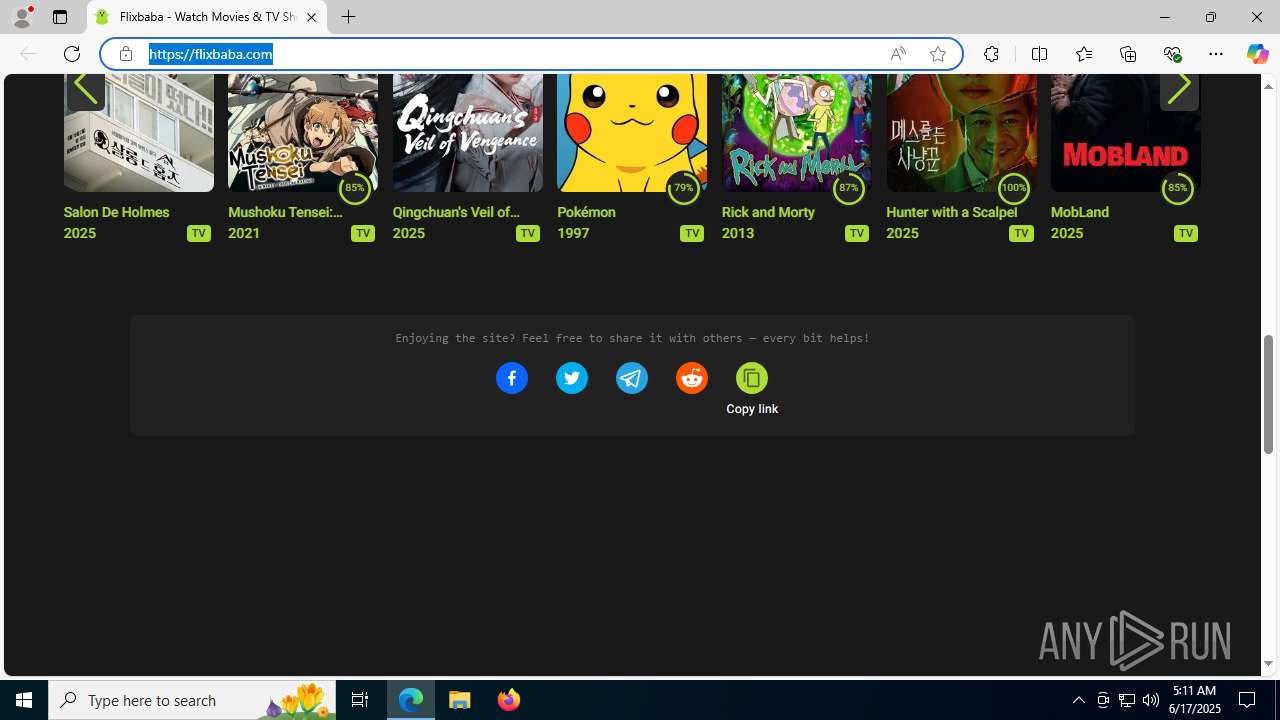Click TV badge under Pokémon

tap(692, 233)
